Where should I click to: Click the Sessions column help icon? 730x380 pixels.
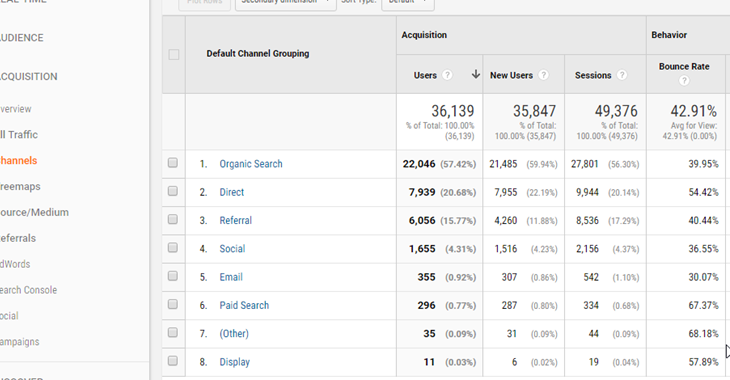click(622, 75)
